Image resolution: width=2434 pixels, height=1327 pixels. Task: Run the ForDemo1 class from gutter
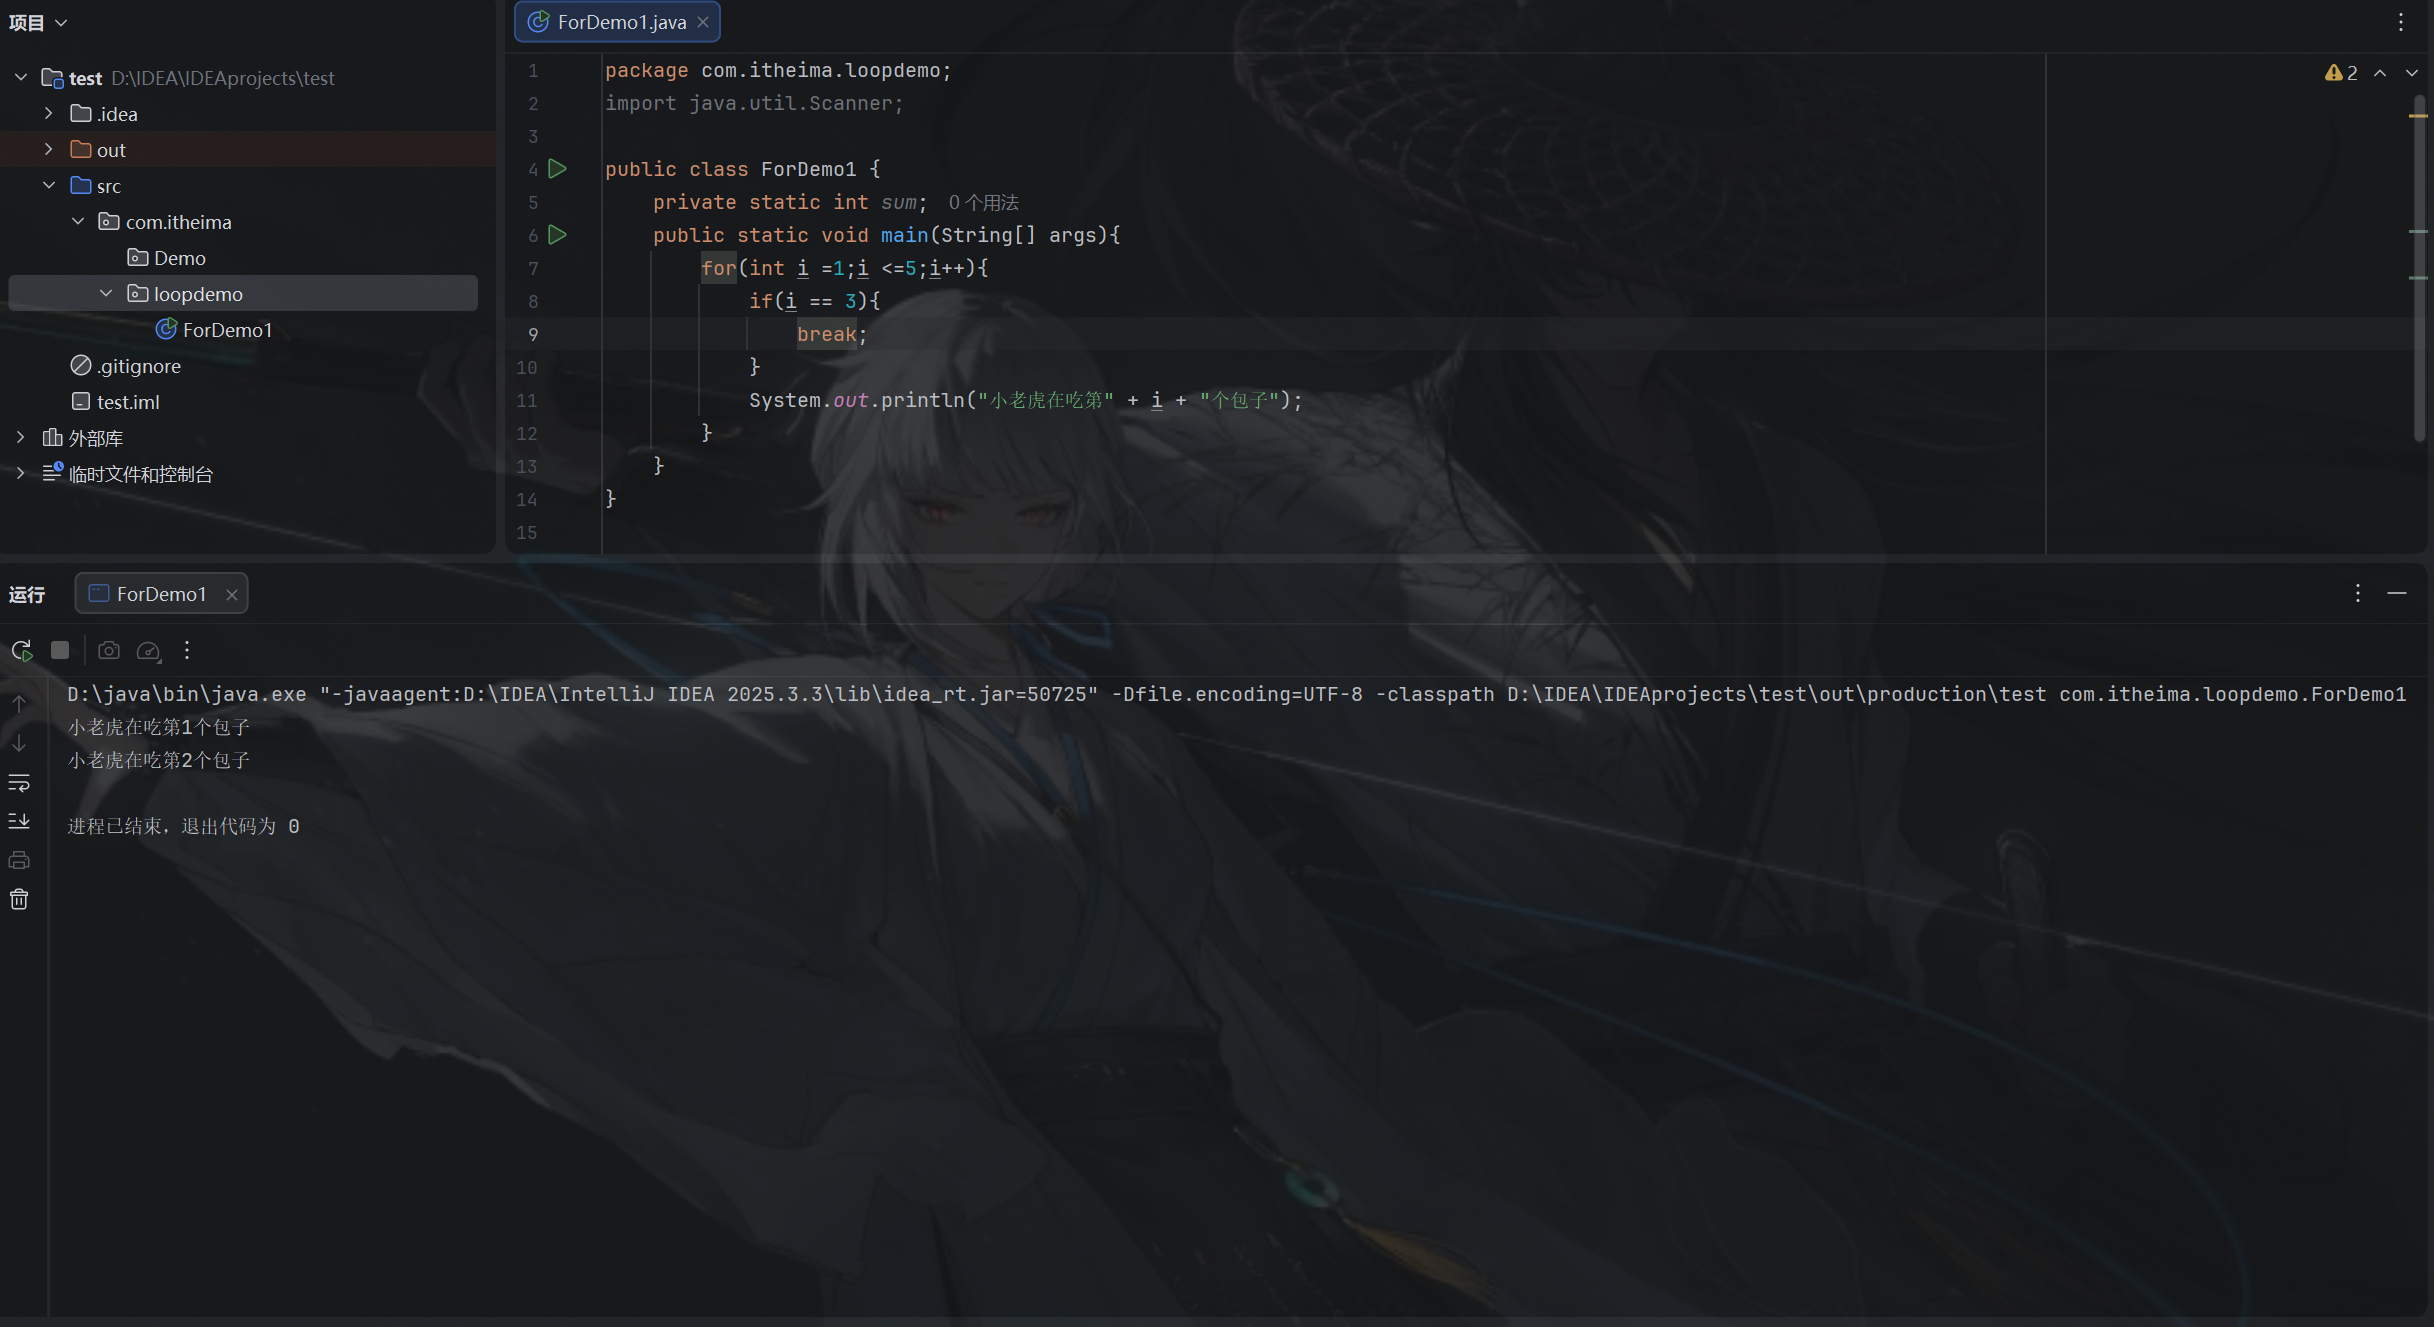click(x=558, y=169)
